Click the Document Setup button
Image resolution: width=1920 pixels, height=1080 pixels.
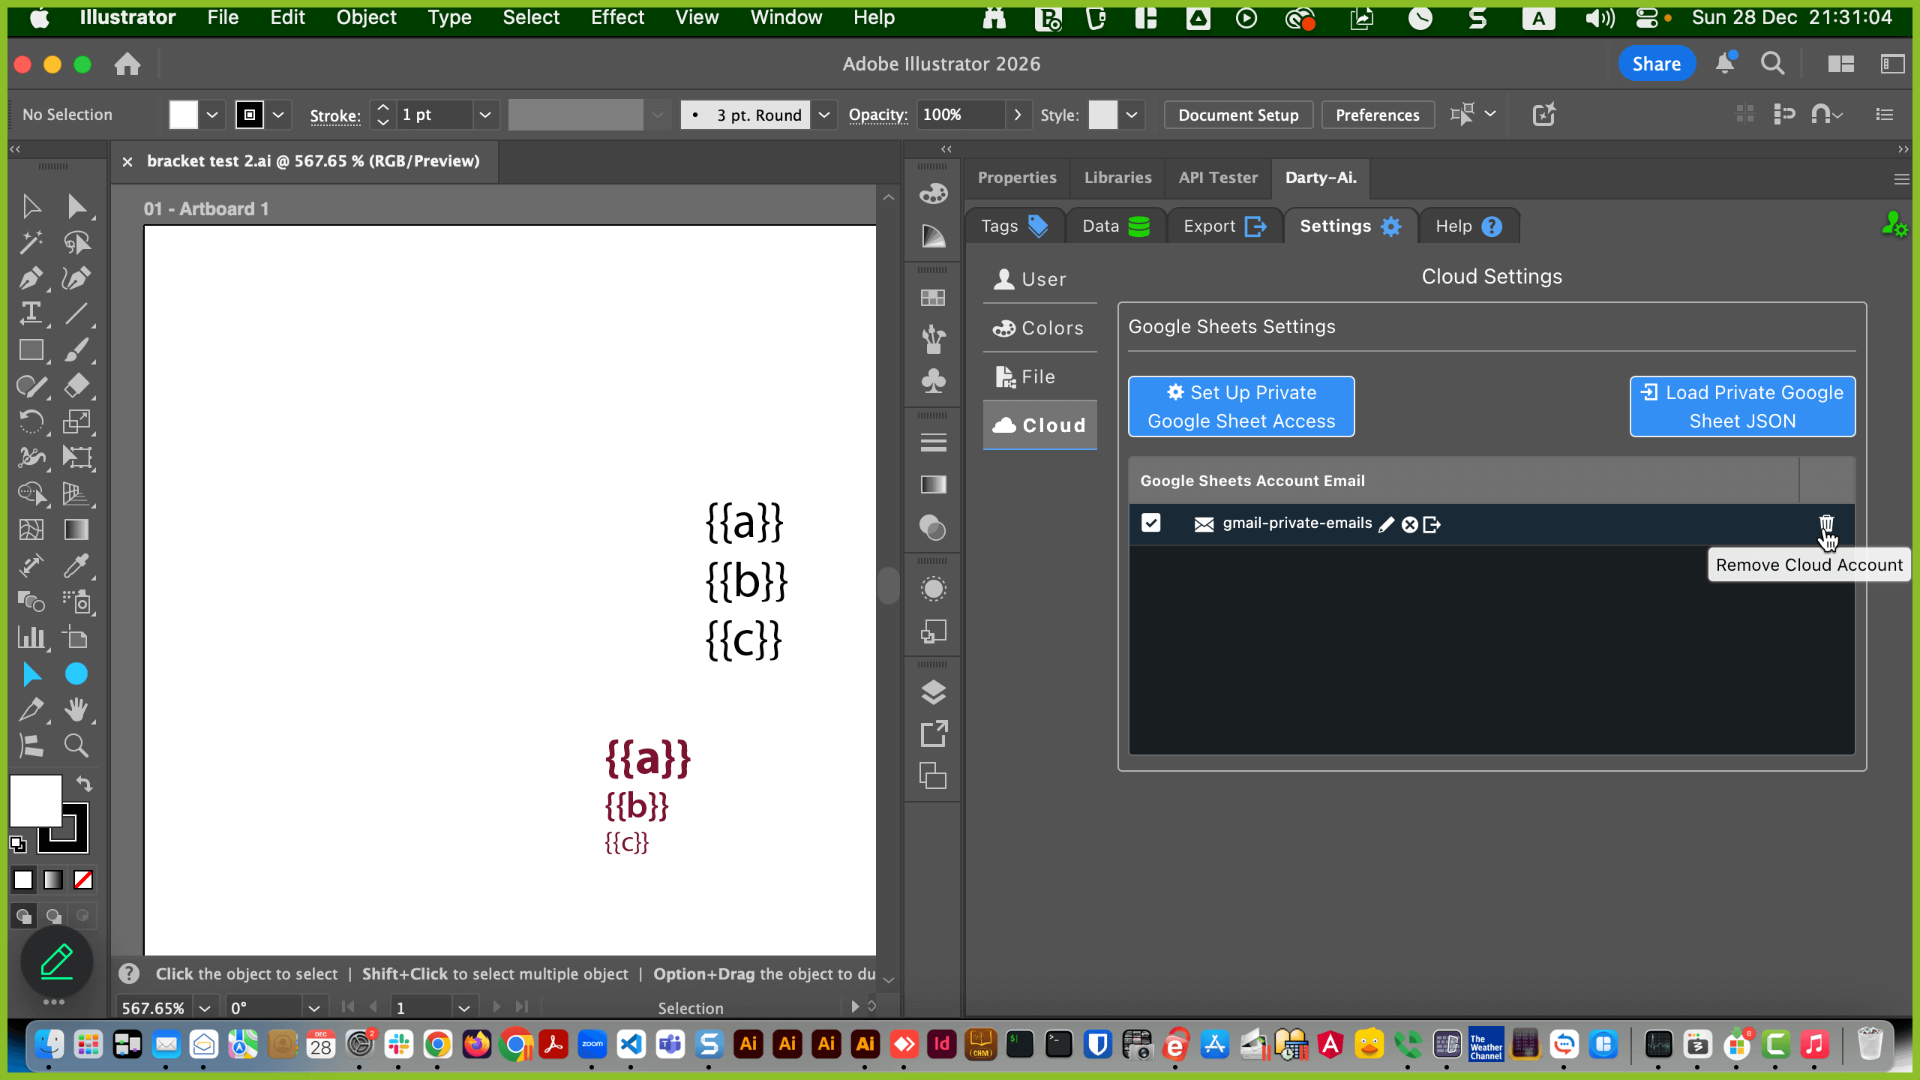click(1238, 115)
